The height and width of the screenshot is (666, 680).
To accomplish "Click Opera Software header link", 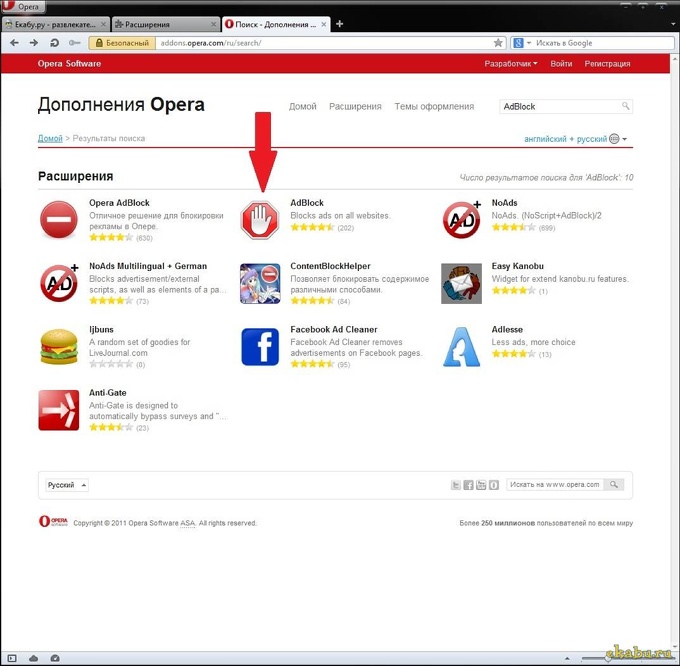I will coord(69,63).
